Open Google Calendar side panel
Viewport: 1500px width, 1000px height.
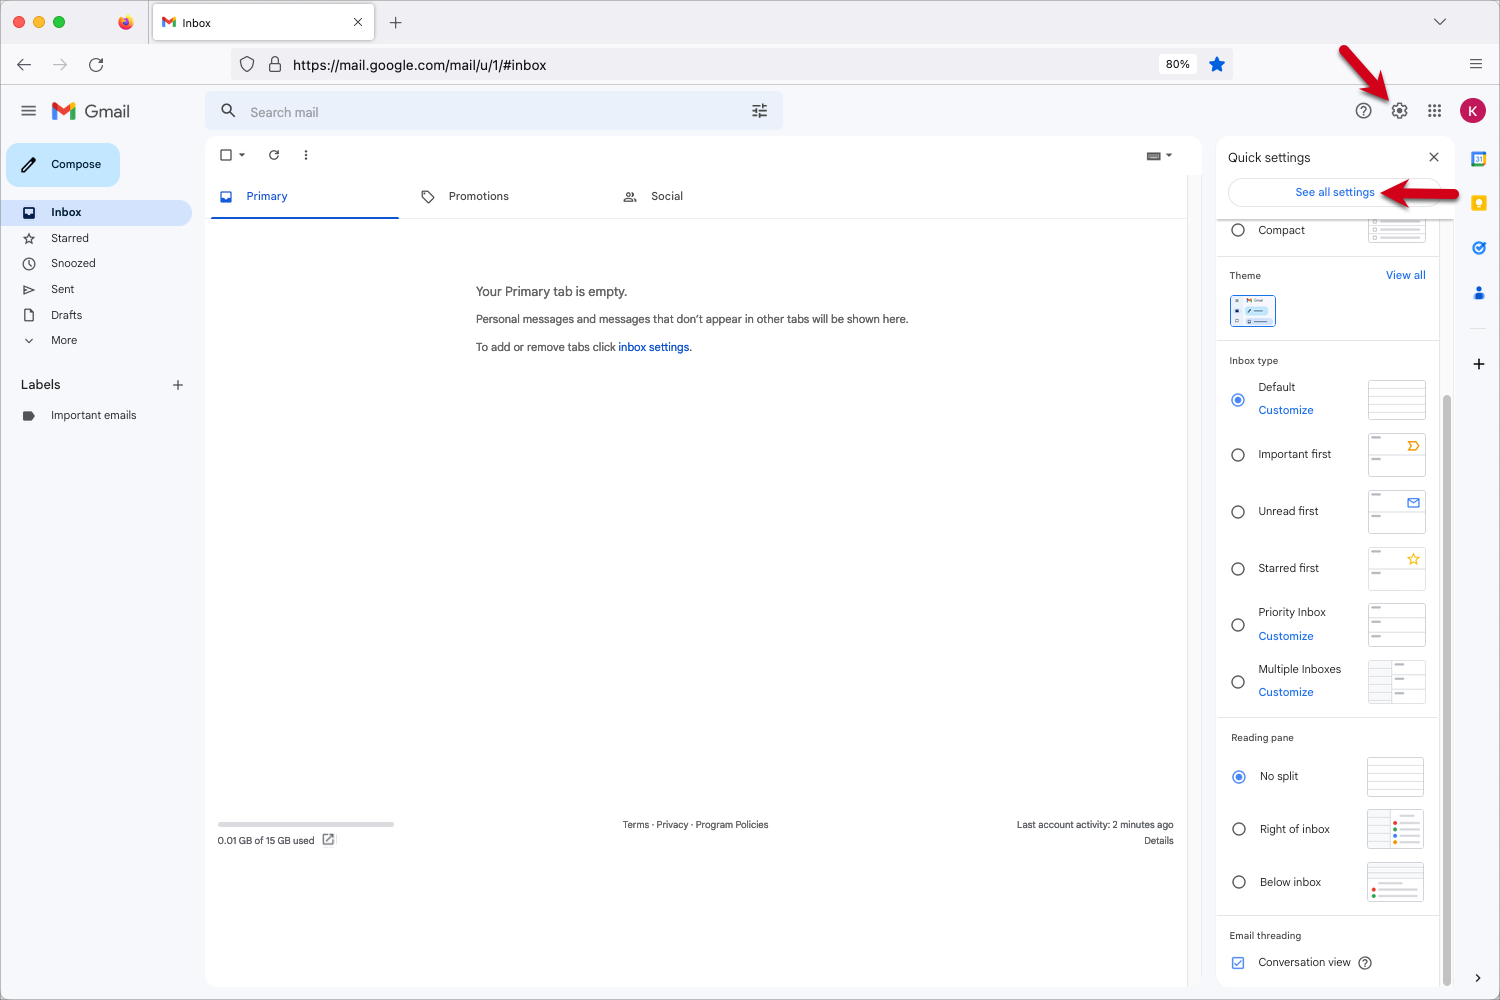pyautogui.click(x=1478, y=159)
